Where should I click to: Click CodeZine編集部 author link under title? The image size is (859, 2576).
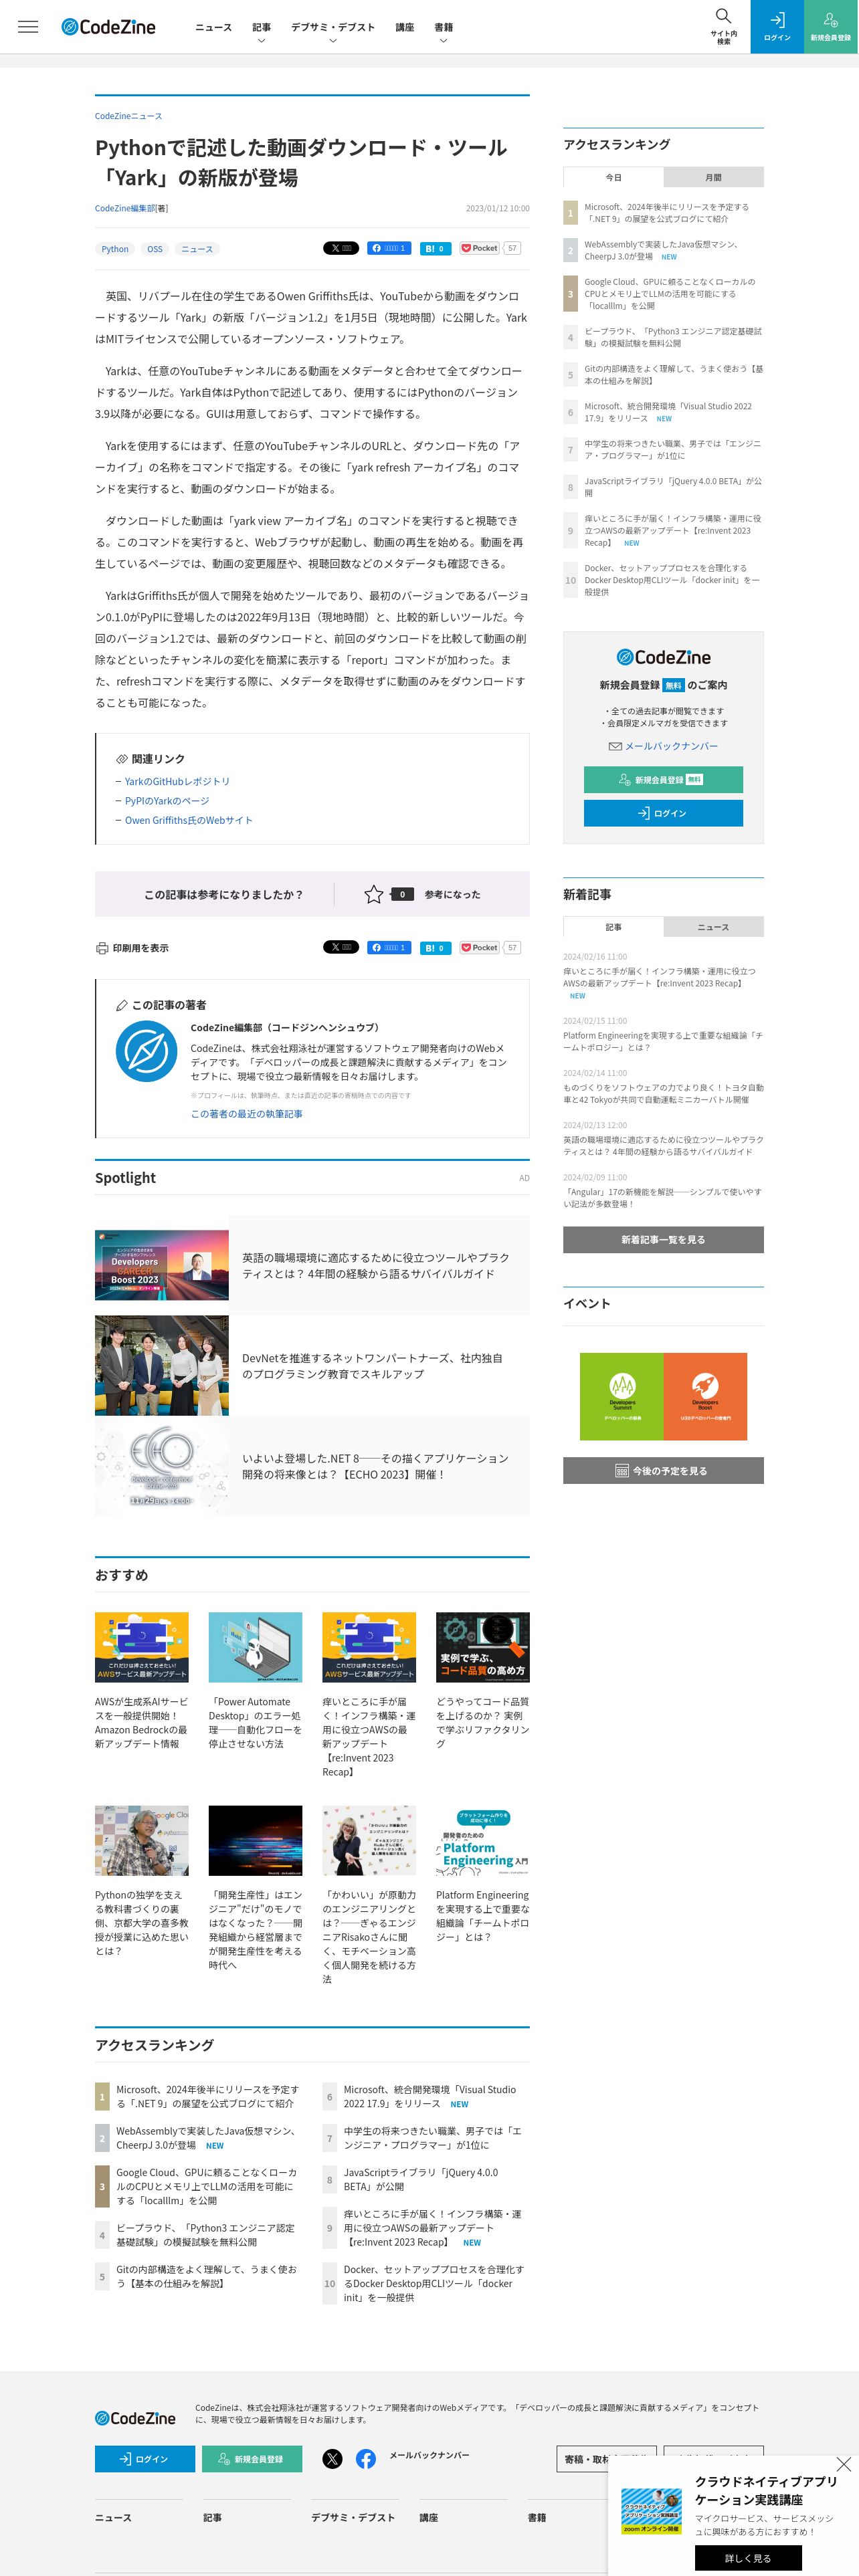tap(125, 208)
